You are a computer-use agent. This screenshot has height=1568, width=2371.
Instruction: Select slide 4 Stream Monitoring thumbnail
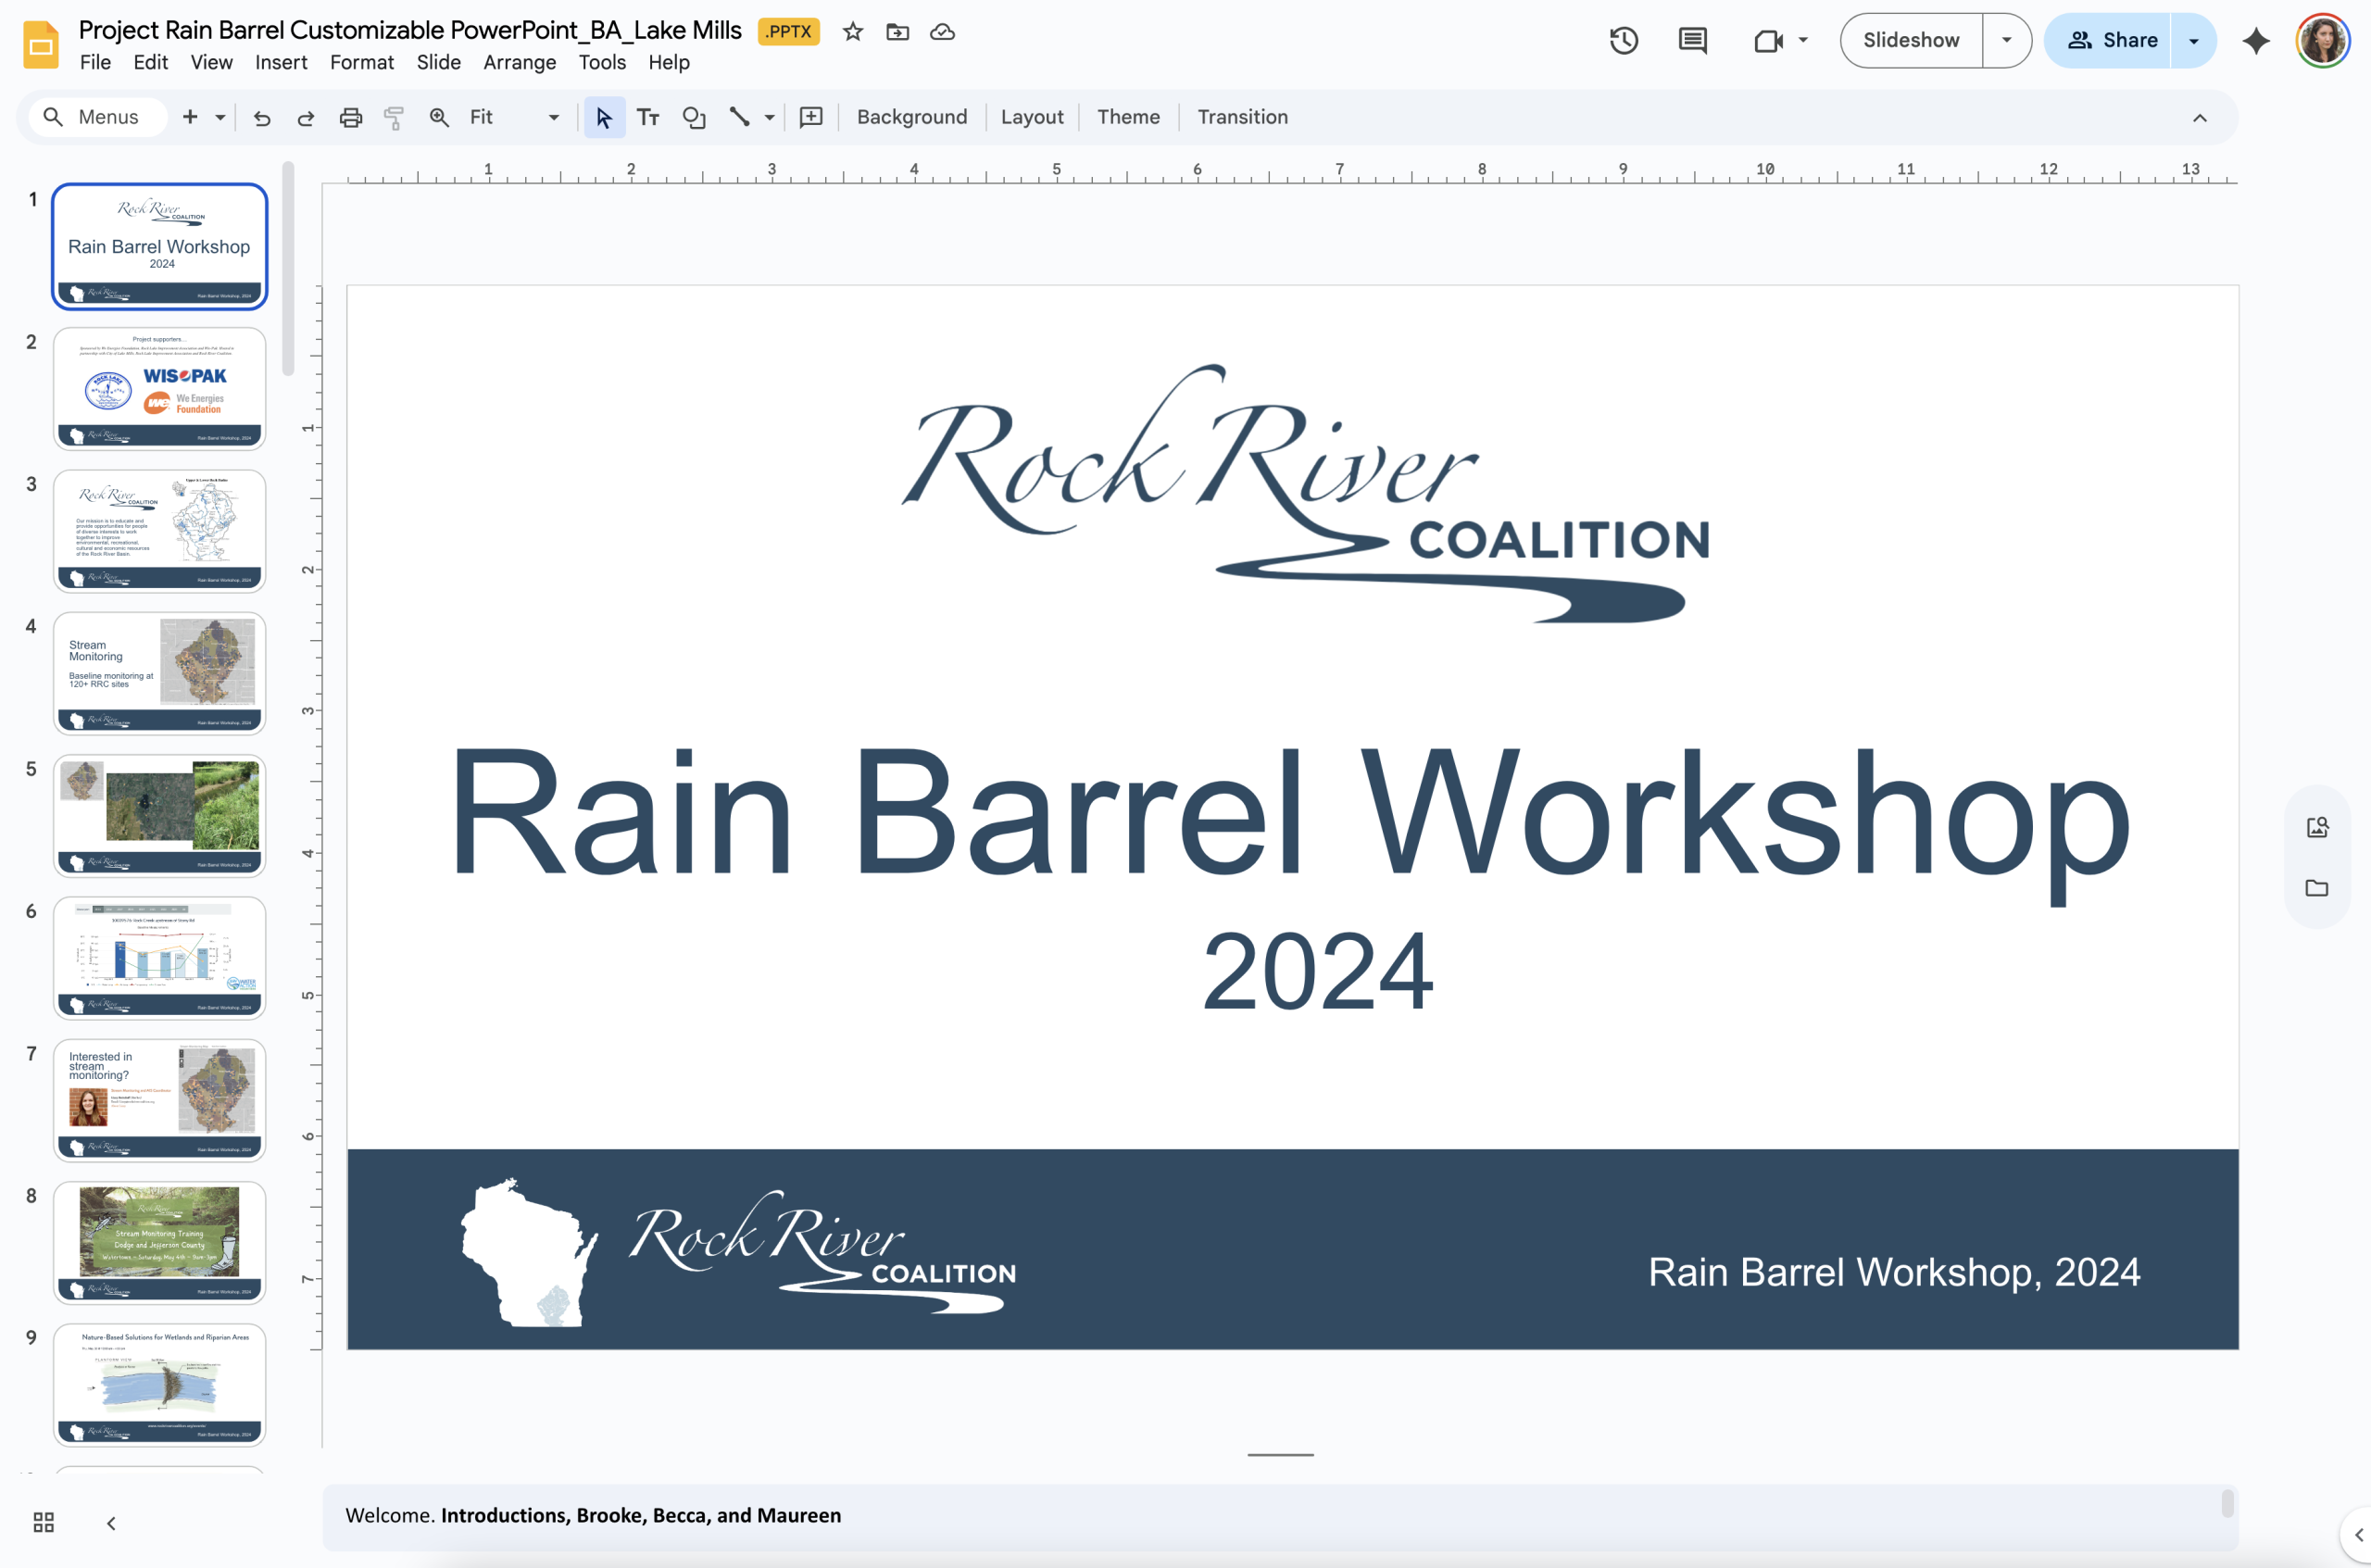(x=160, y=673)
